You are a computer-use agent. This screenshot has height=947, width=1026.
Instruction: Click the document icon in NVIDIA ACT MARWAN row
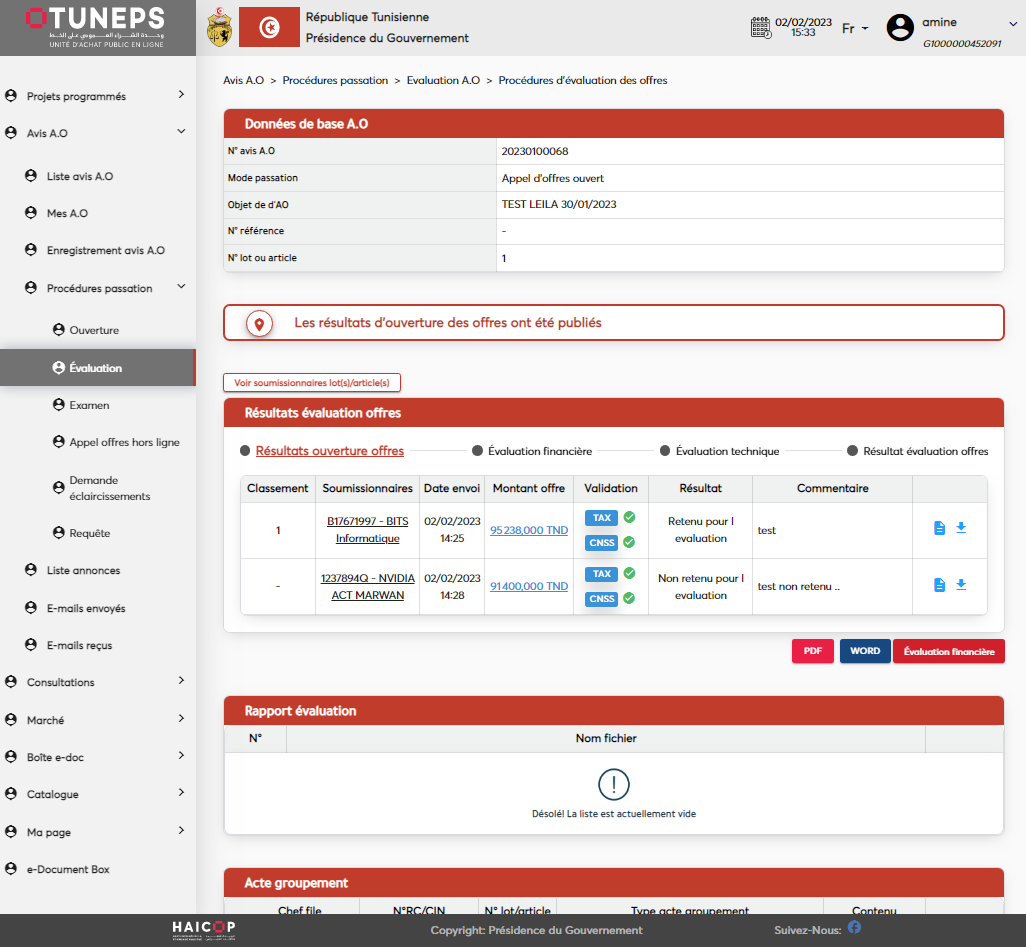pyautogui.click(x=939, y=585)
